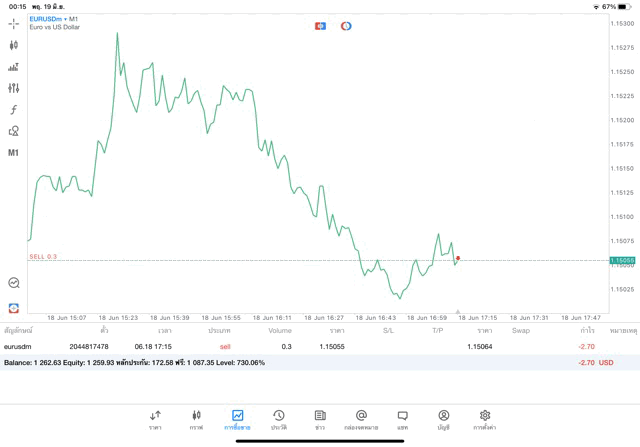The height and width of the screenshot is (447, 640).
Task: Open the circular chart icon above the app icon
Action: [x=13, y=284]
